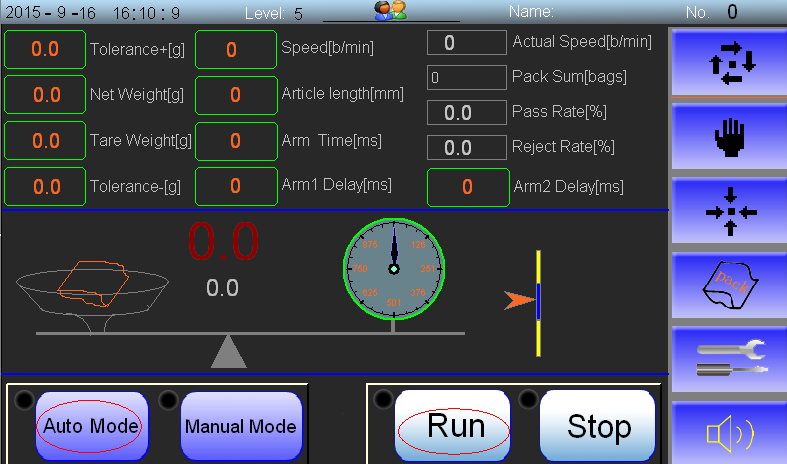Click the Tare Weight value box
Screen dimensions: 787x464
pos(45,140)
